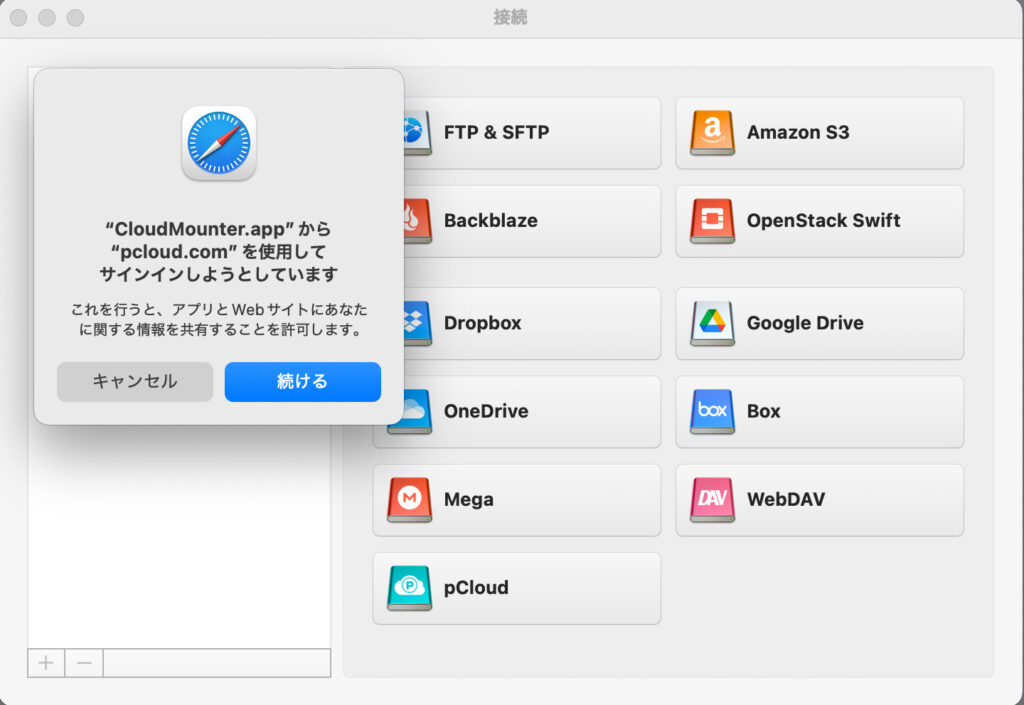Choose the Mega label
The image size is (1024, 705).
(469, 499)
